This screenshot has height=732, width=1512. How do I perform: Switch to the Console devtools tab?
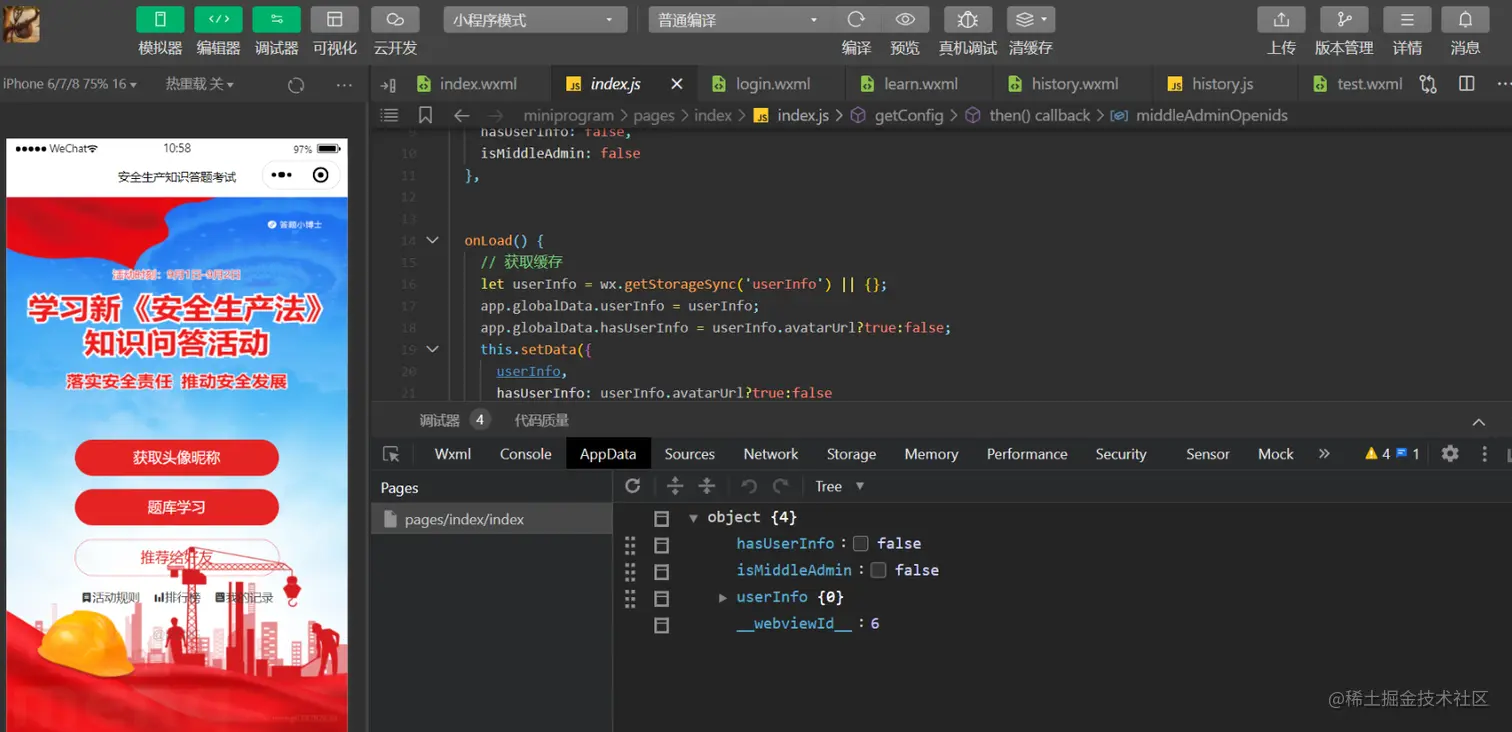(525, 454)
